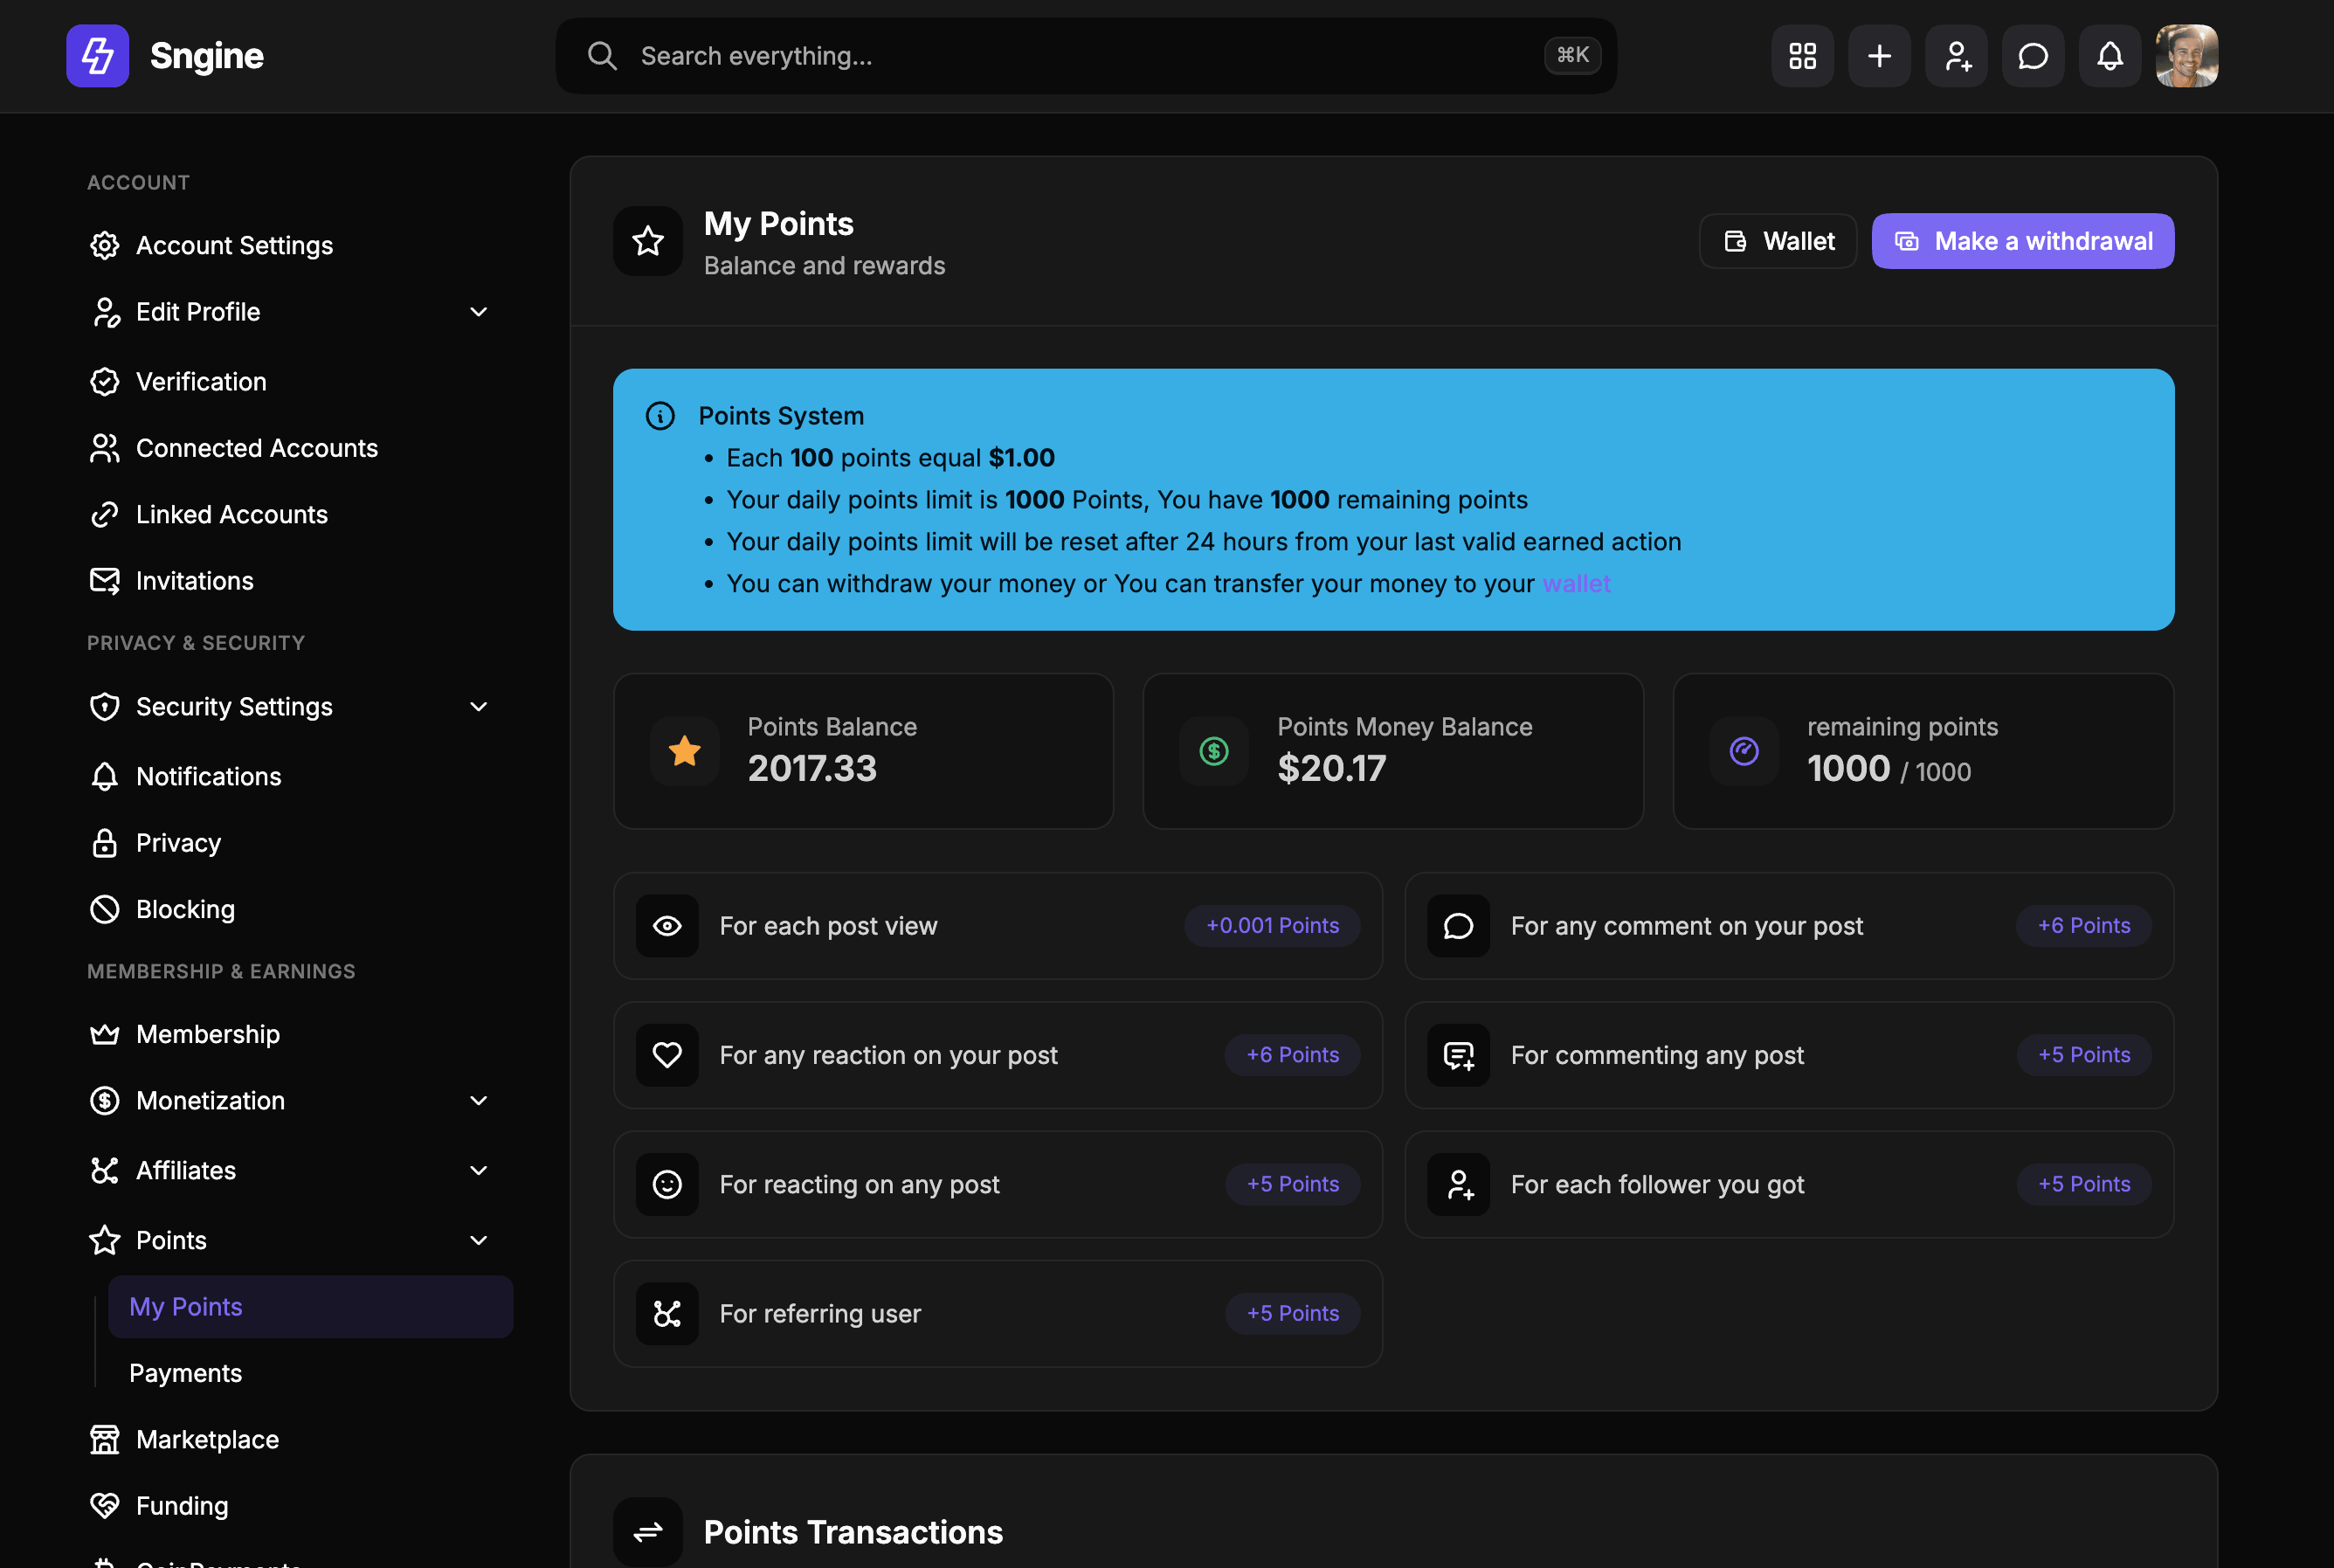Open friend requests icon in header
2334x1568 pixels.
pyautogui.click(x=1956, y=56)
